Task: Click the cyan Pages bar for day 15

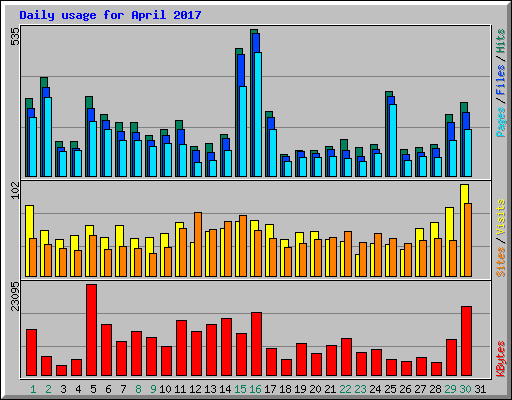Action: coord(243,131)
